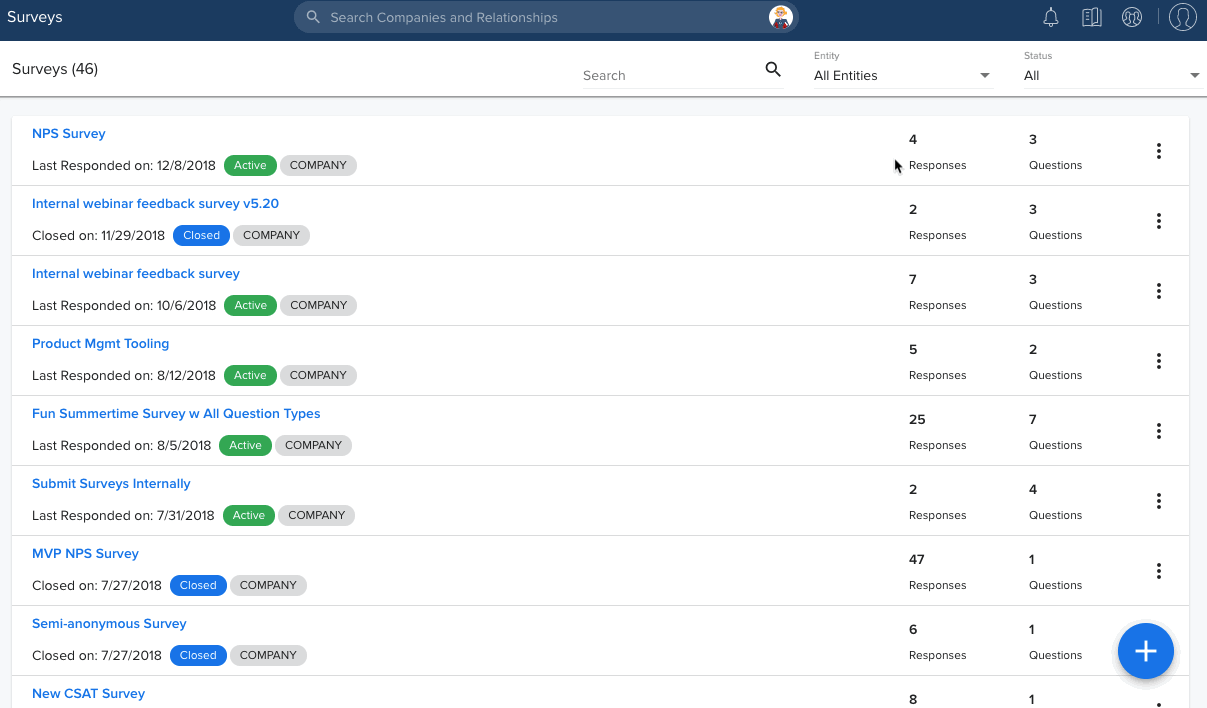This screenshot has height=708, width=1207.
Task: Click the avatar in global search bar
Action: tap(781, 17)
